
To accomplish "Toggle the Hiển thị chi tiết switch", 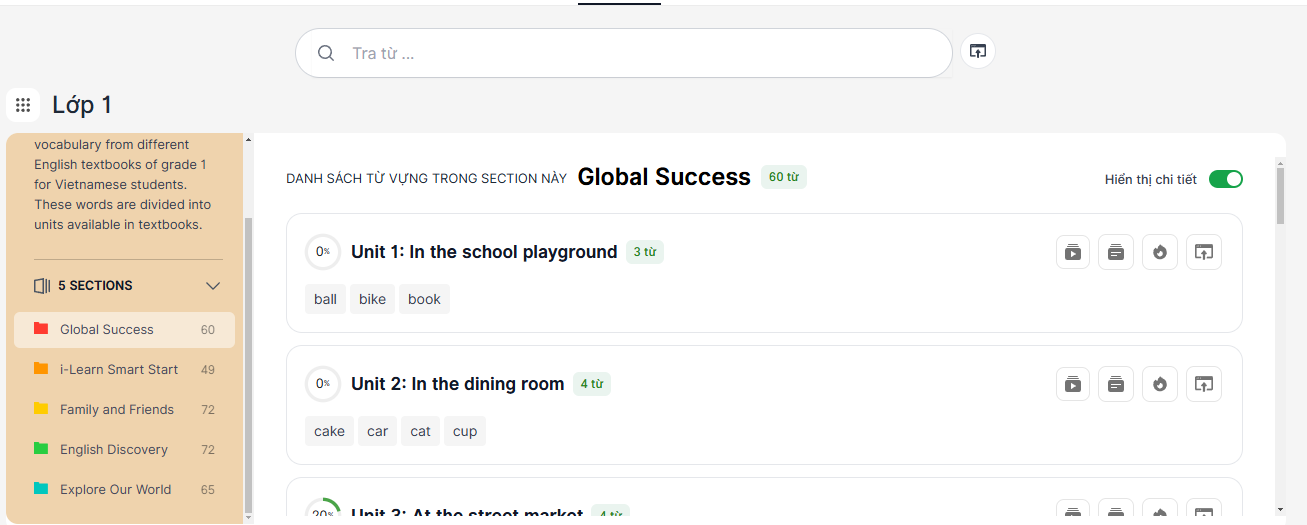I will tap(1225, 179).
